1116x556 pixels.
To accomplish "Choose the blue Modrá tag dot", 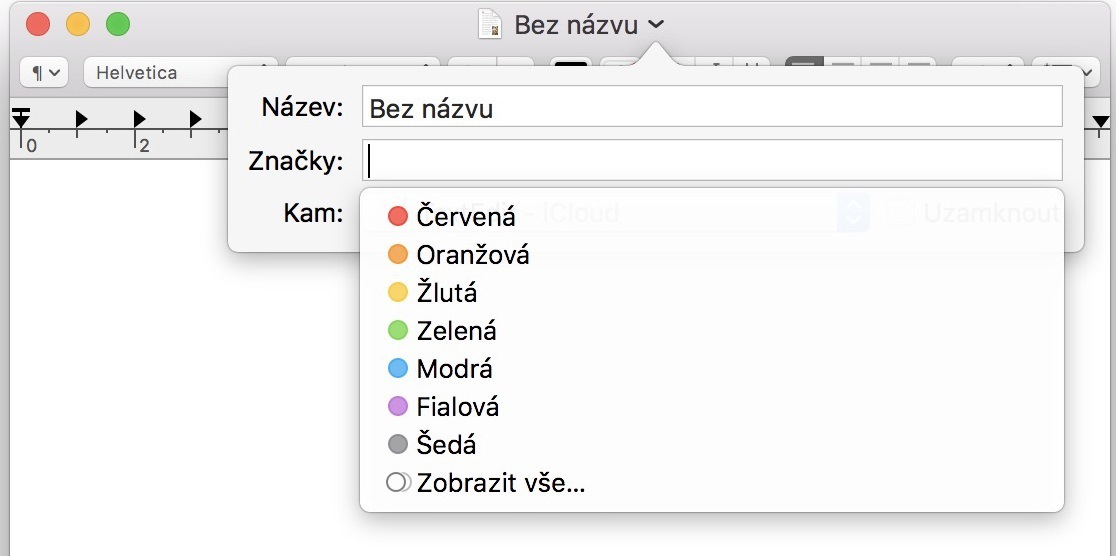I will [398, 368].
